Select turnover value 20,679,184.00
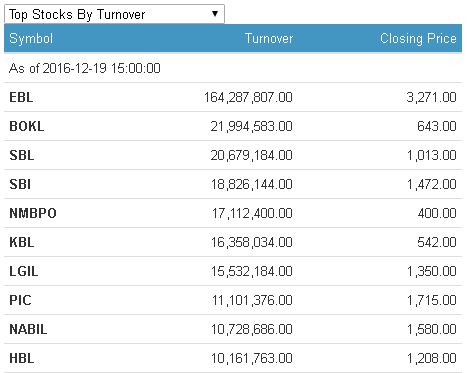This screenshot has width=467, height=373. pos(252,155)
